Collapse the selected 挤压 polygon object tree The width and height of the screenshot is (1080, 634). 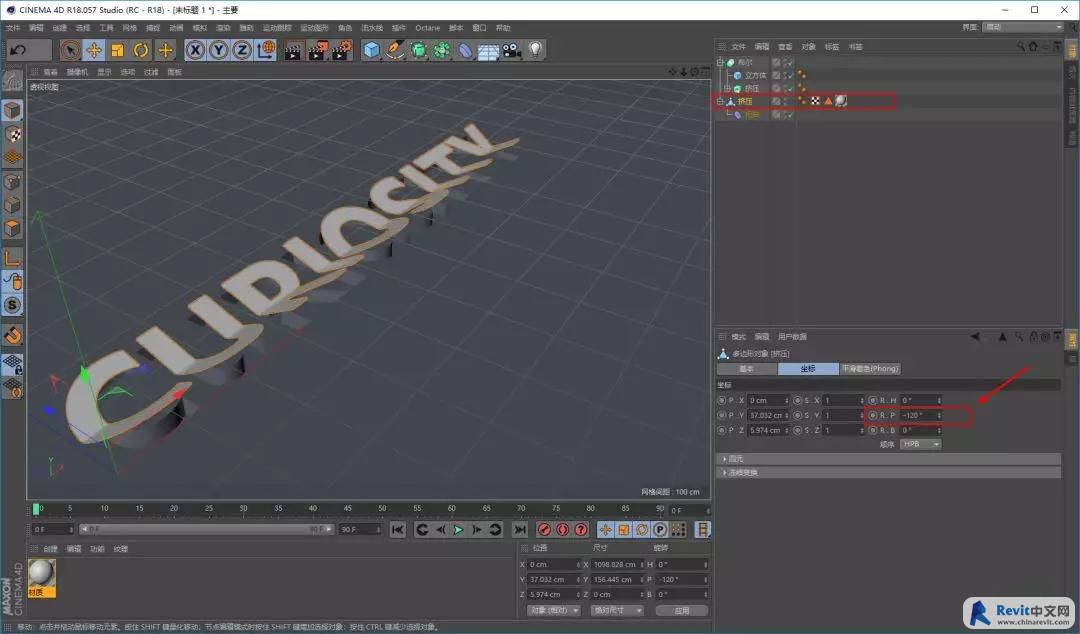tap(720, 101)
